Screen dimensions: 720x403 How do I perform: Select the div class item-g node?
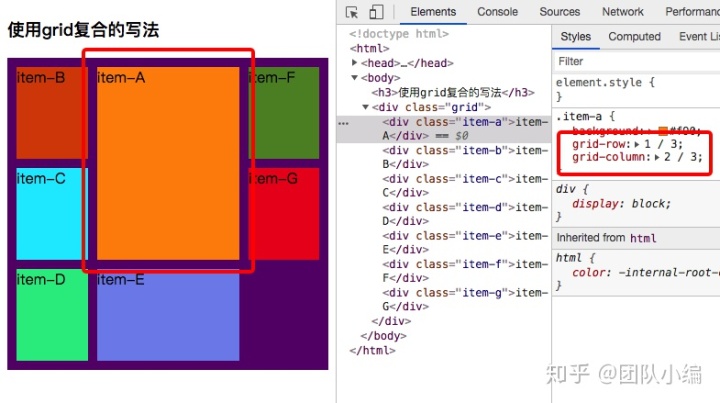pos(465,300)
